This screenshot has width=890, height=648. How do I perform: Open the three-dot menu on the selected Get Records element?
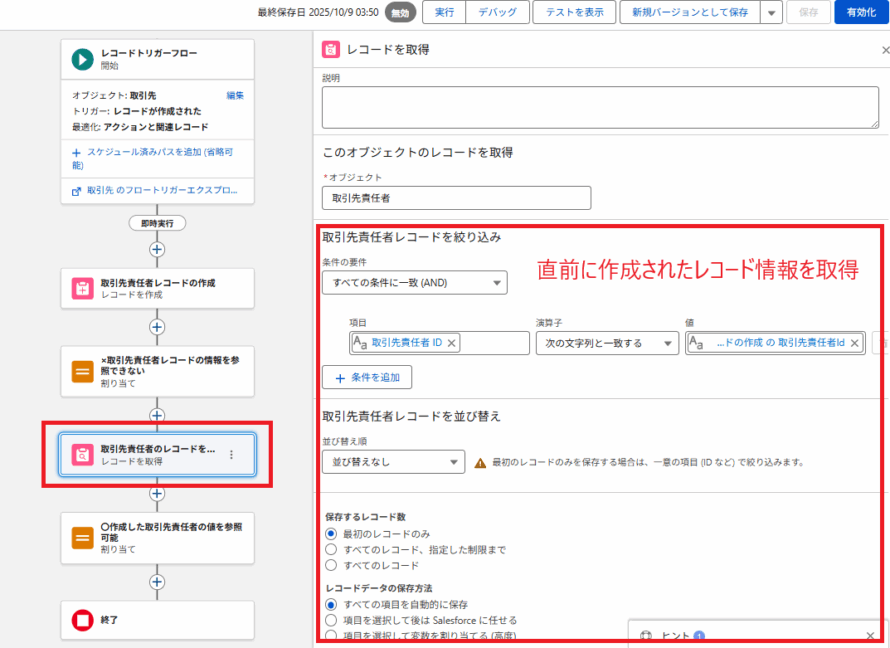pyautogui.click(x=231, y=454)
